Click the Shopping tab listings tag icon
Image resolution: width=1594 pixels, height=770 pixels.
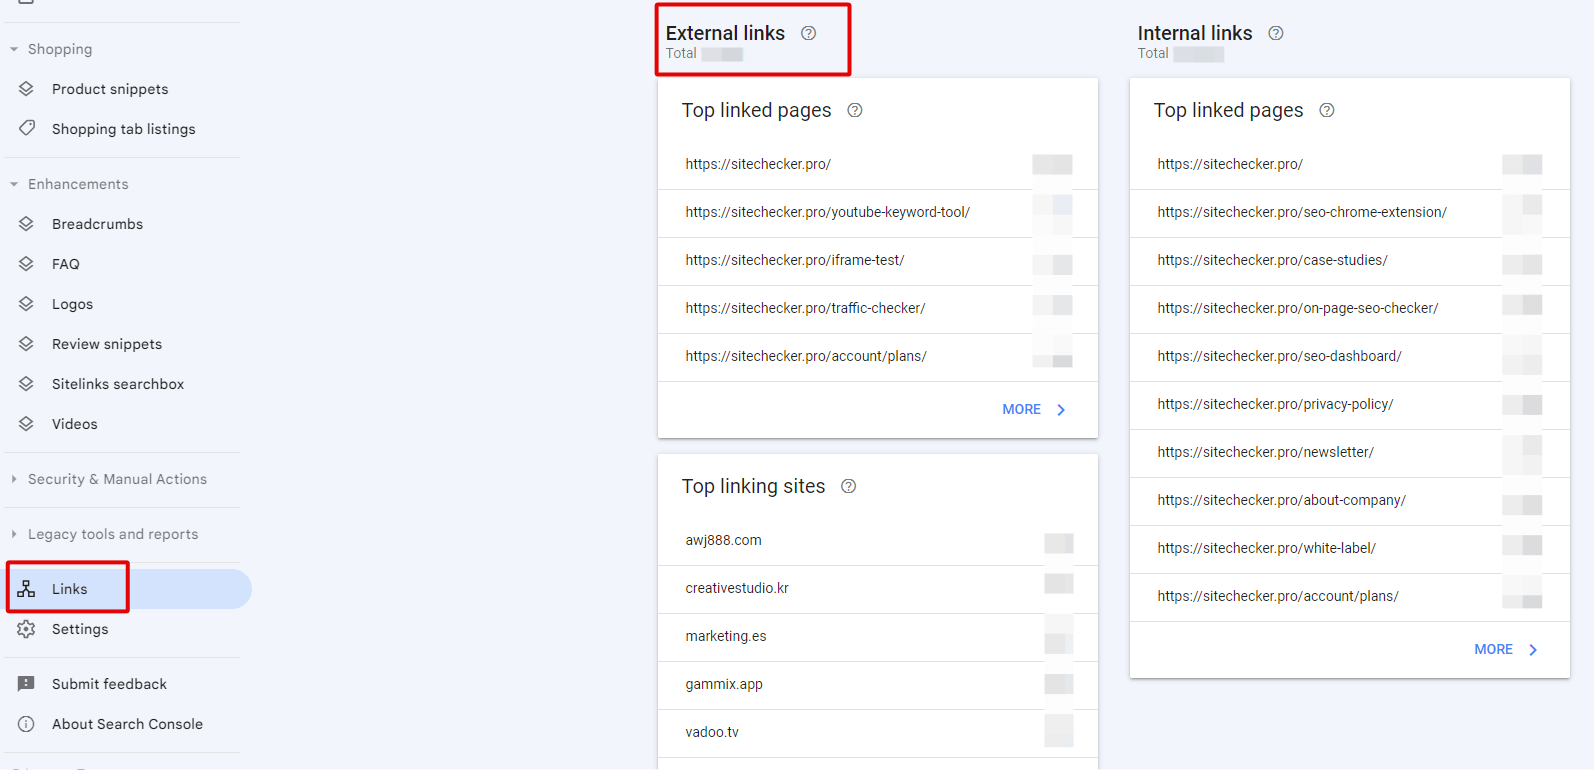pos(27,128)
